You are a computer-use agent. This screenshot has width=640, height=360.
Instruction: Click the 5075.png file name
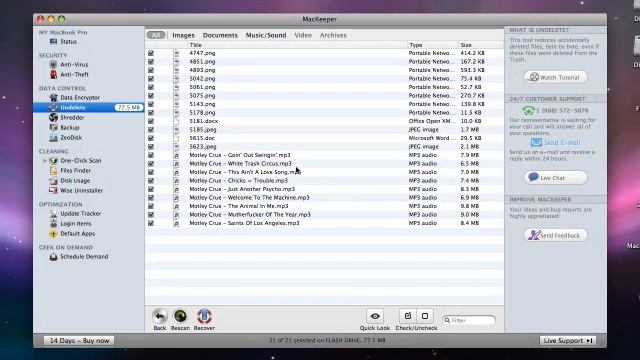(202, 96)
